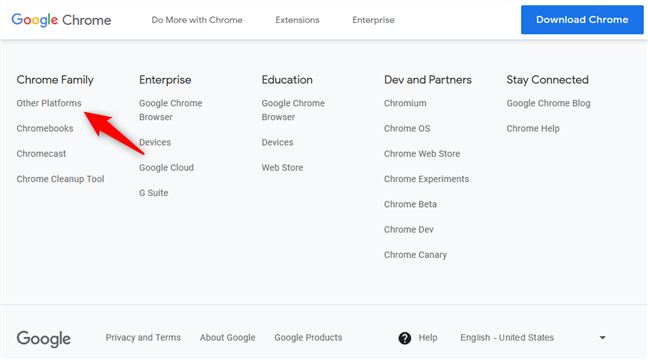
Task: Click the Dev and Partners heading
Action: pyautogui.click(x=428, y=80)
